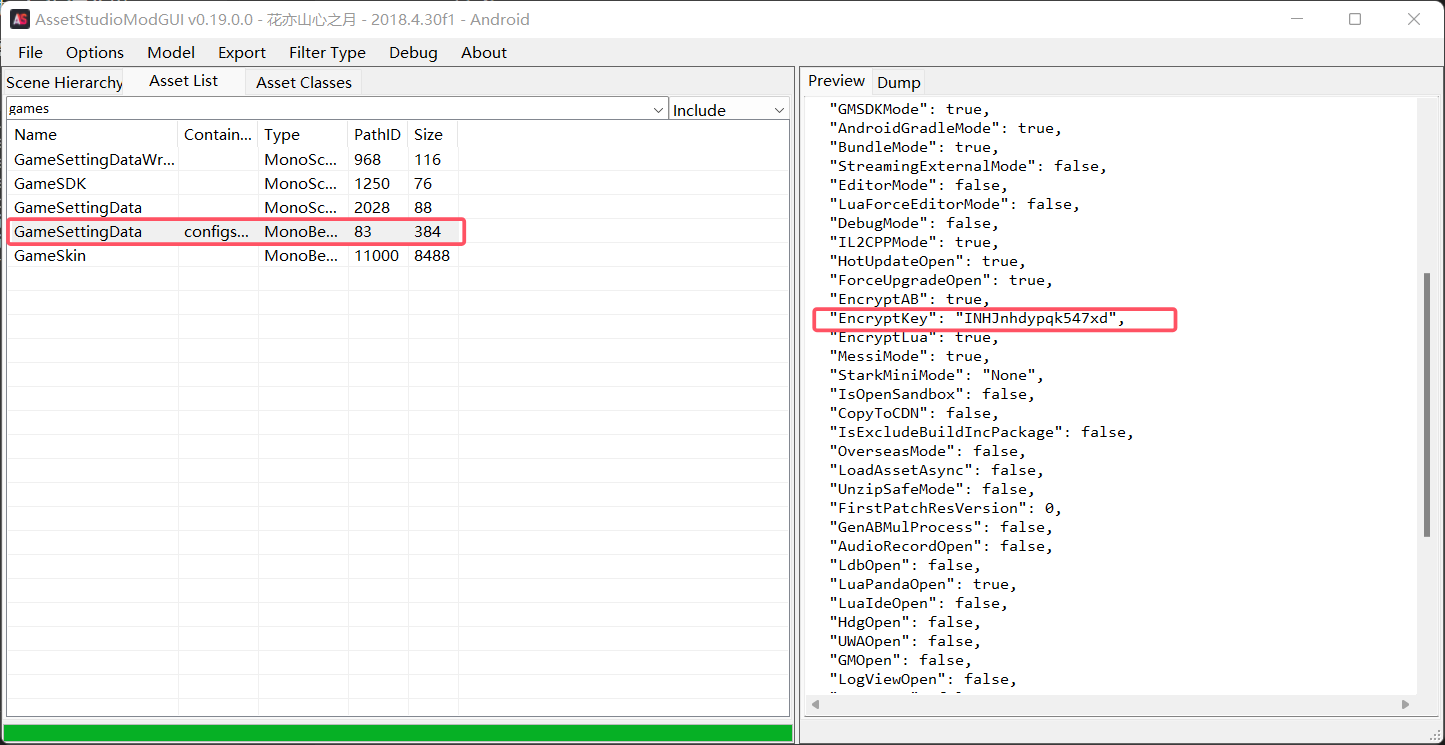Open the Model menu
This screenshot has height=745, width=1445.
[x=171, y=53]
